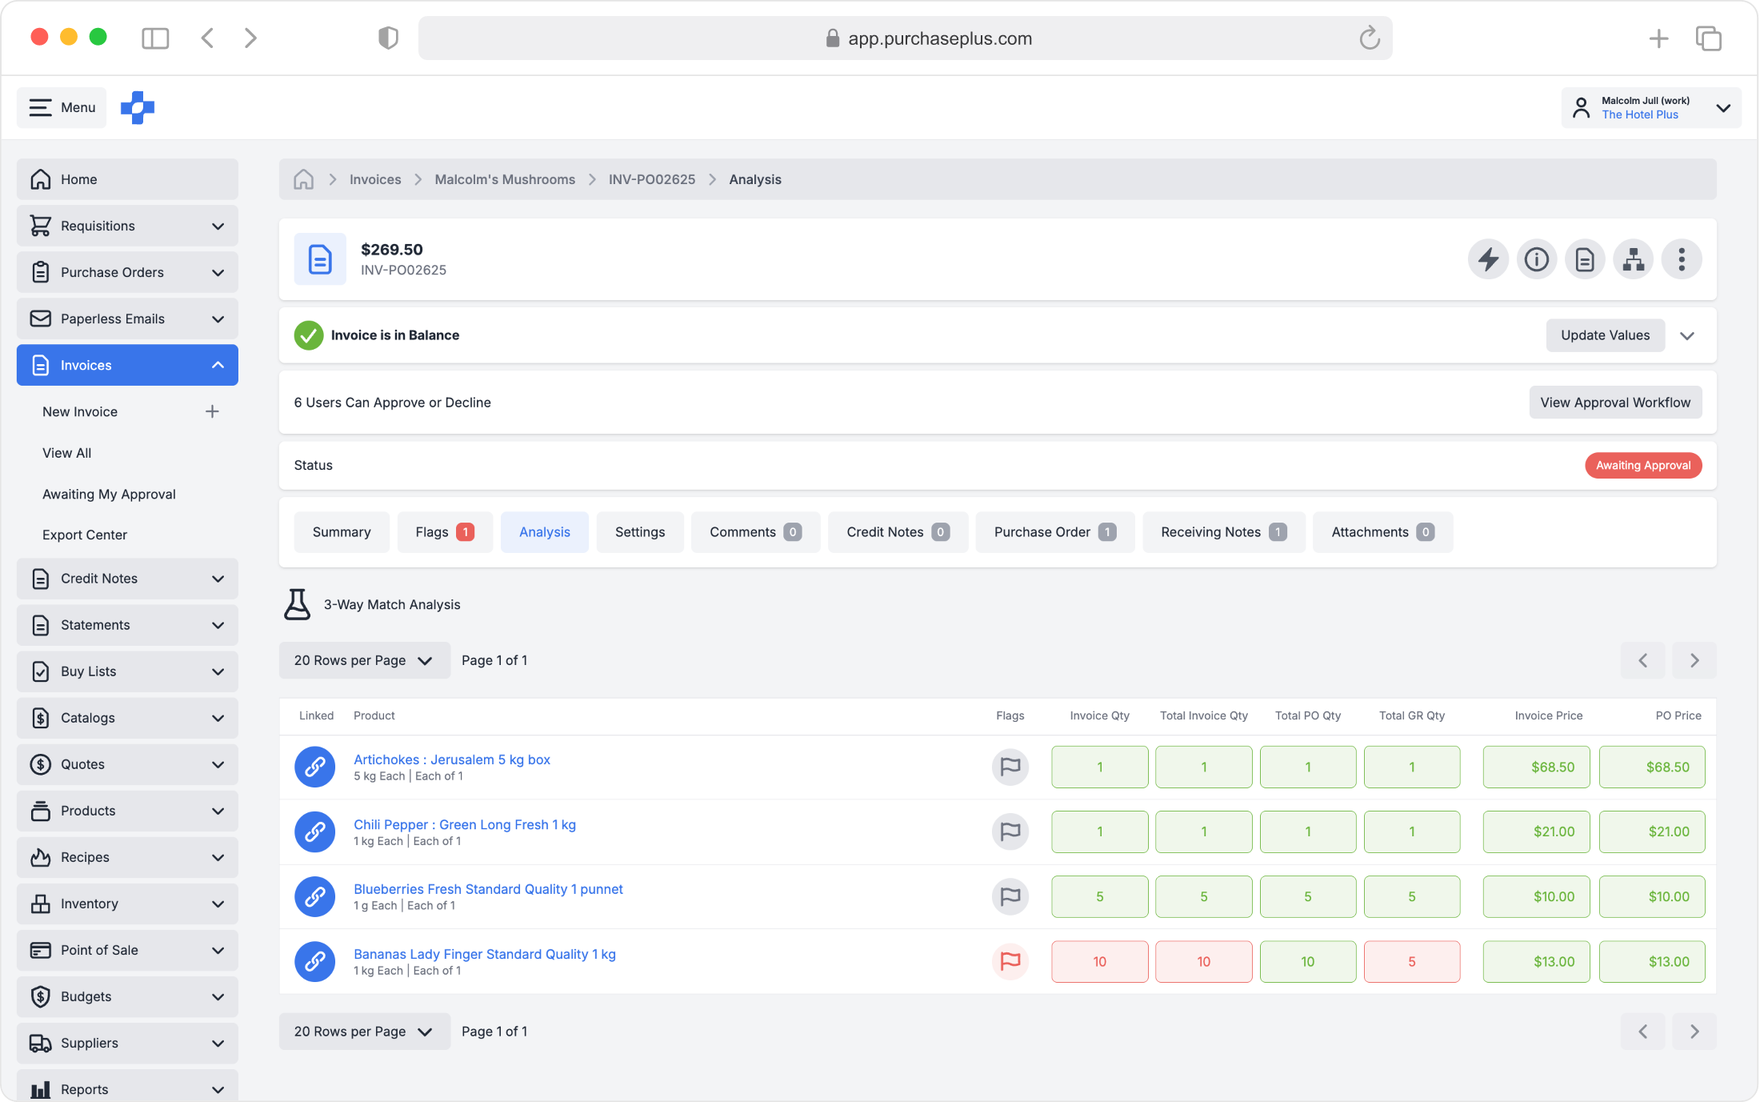Go to next page using top arrow

click(1694, 660)
